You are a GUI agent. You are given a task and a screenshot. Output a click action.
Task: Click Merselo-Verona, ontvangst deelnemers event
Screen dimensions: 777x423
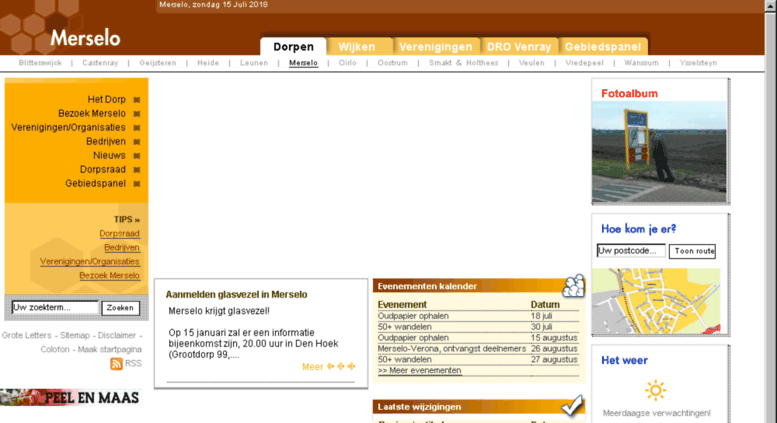(x=451, y=349)
